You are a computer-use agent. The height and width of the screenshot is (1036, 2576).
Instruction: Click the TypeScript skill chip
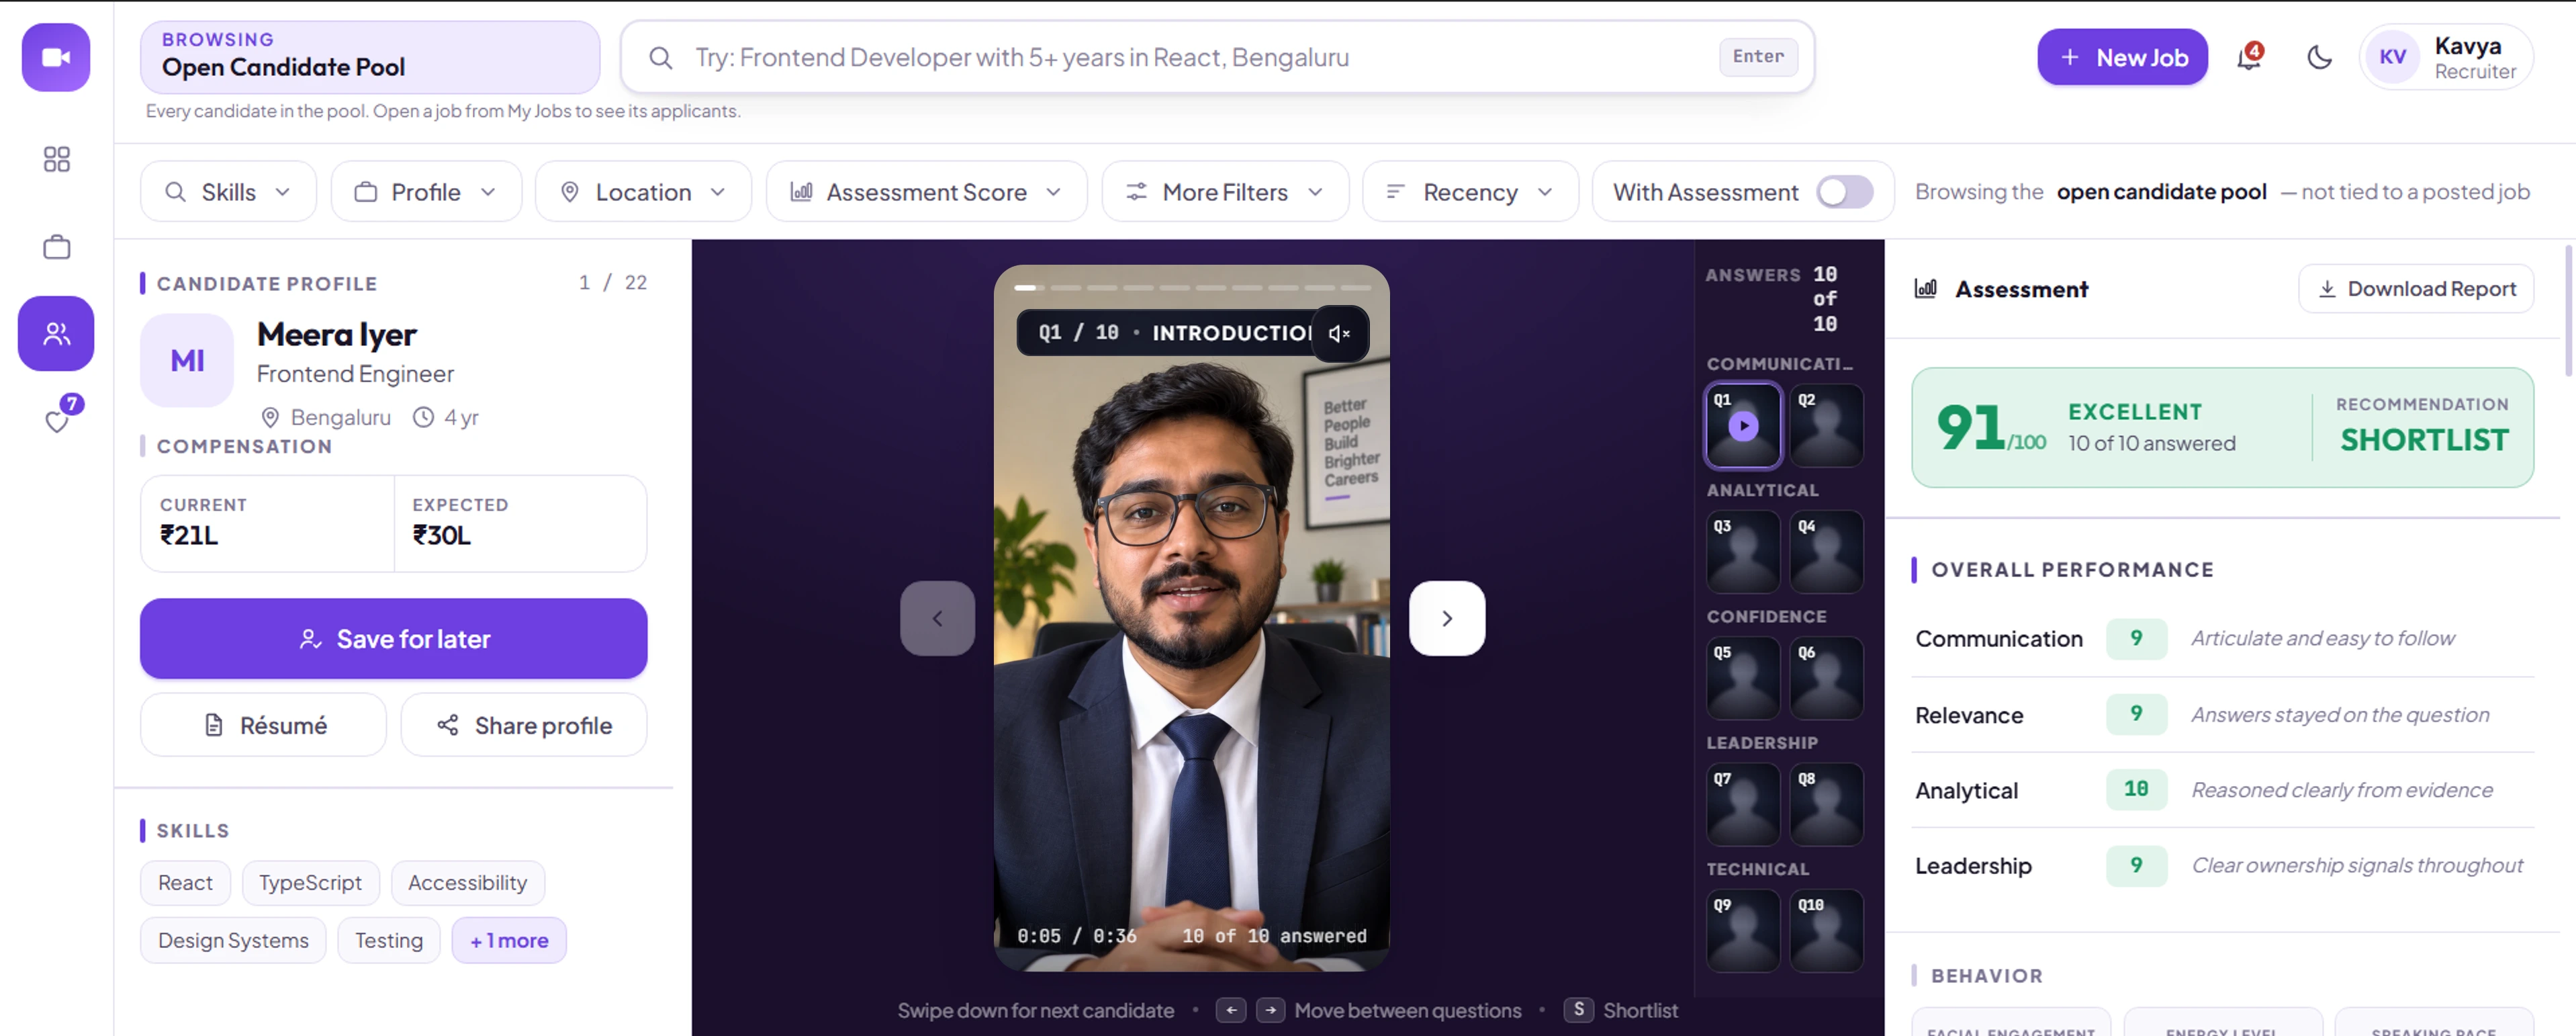click(x=310, y=882)
